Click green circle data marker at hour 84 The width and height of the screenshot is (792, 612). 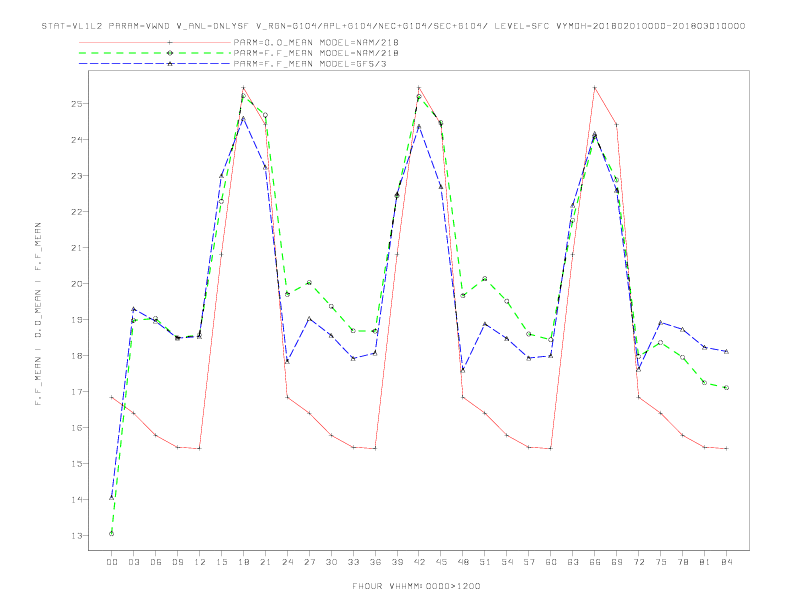(x=726, y=388)
